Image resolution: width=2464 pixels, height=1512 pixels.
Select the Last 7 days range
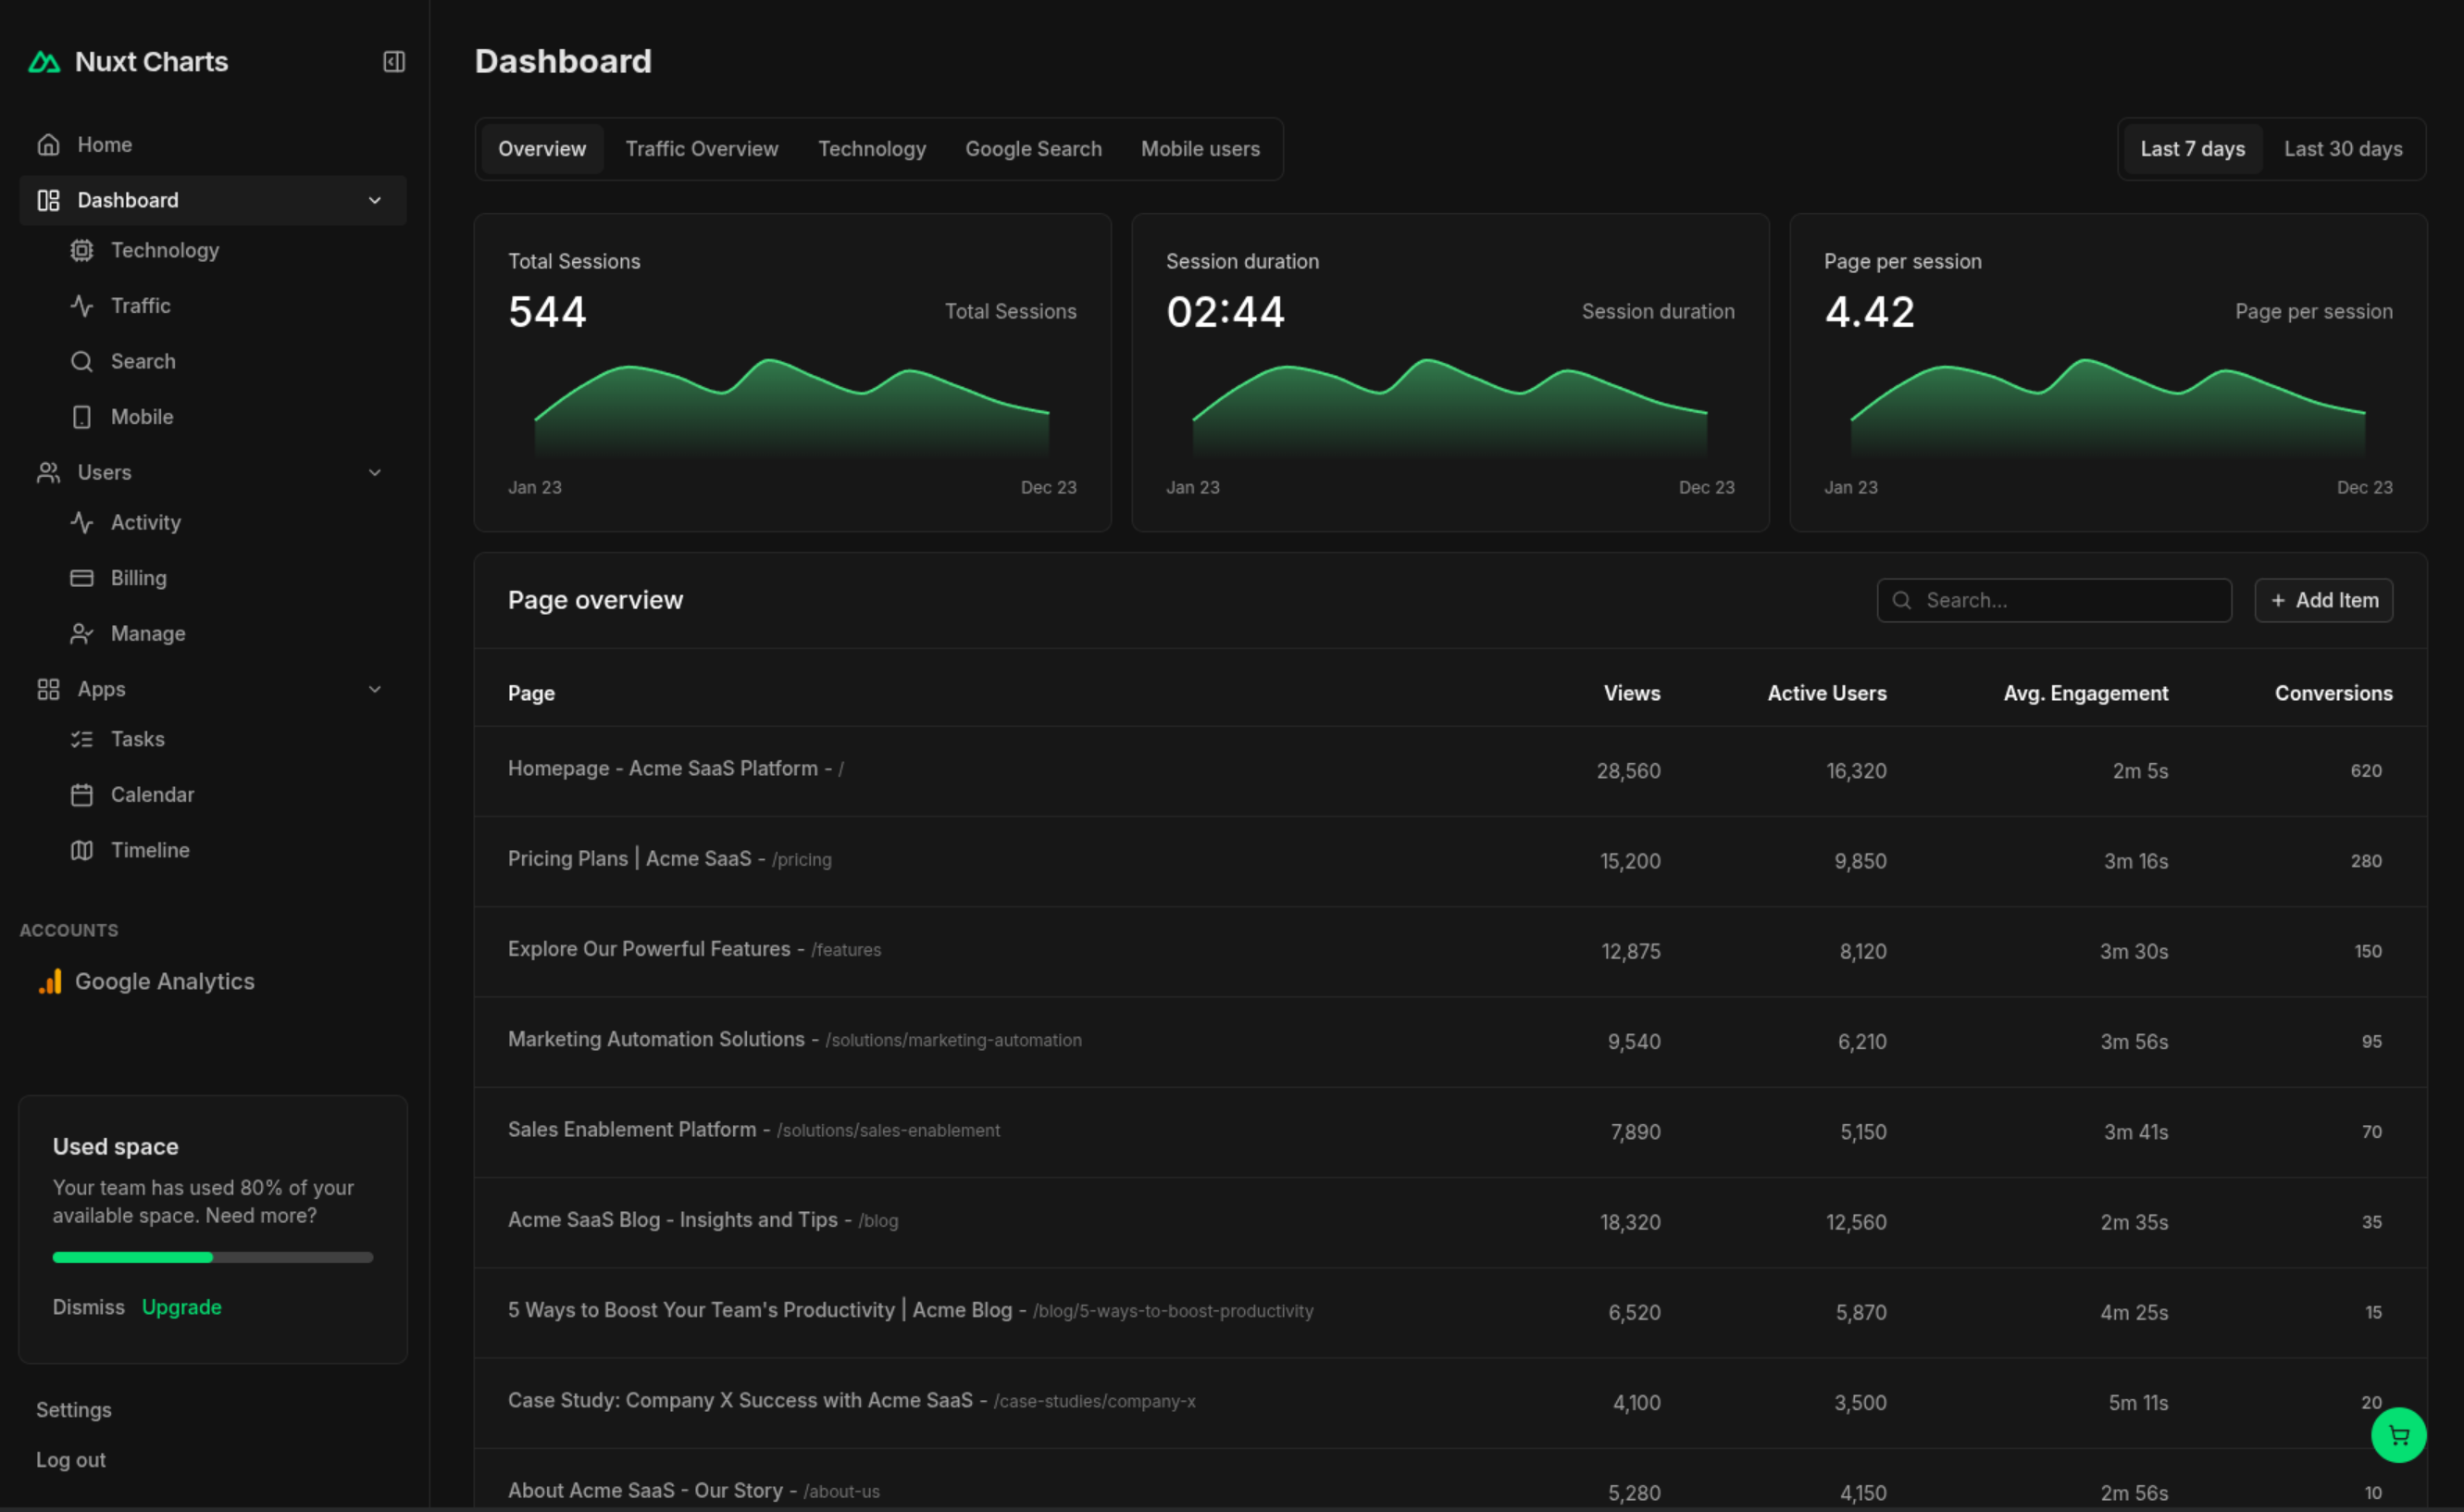(x=2192, y=149)
